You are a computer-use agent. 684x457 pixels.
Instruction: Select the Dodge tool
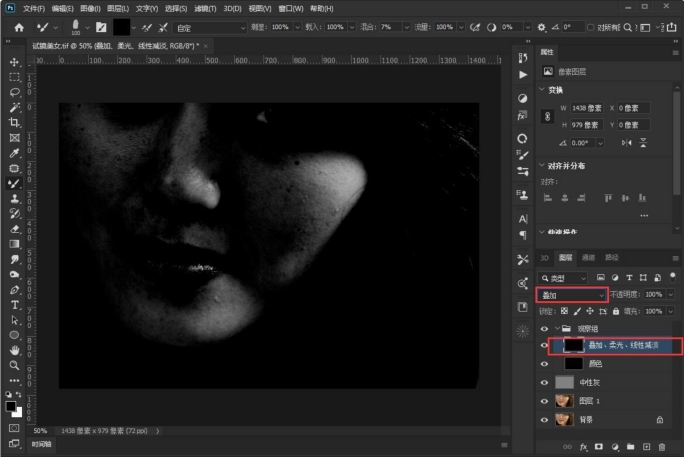point(14,275)
